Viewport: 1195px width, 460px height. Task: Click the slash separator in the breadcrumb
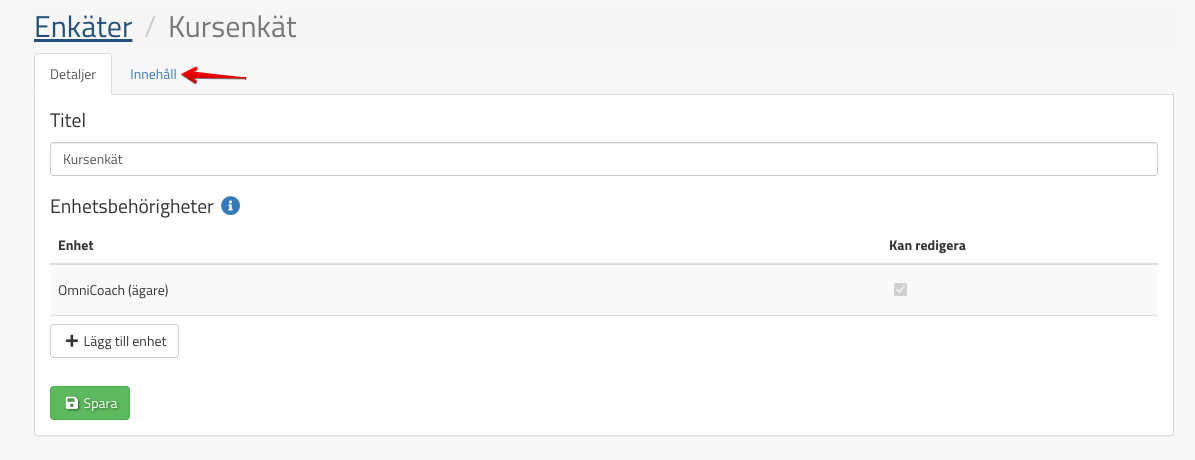tap(150, 27)
